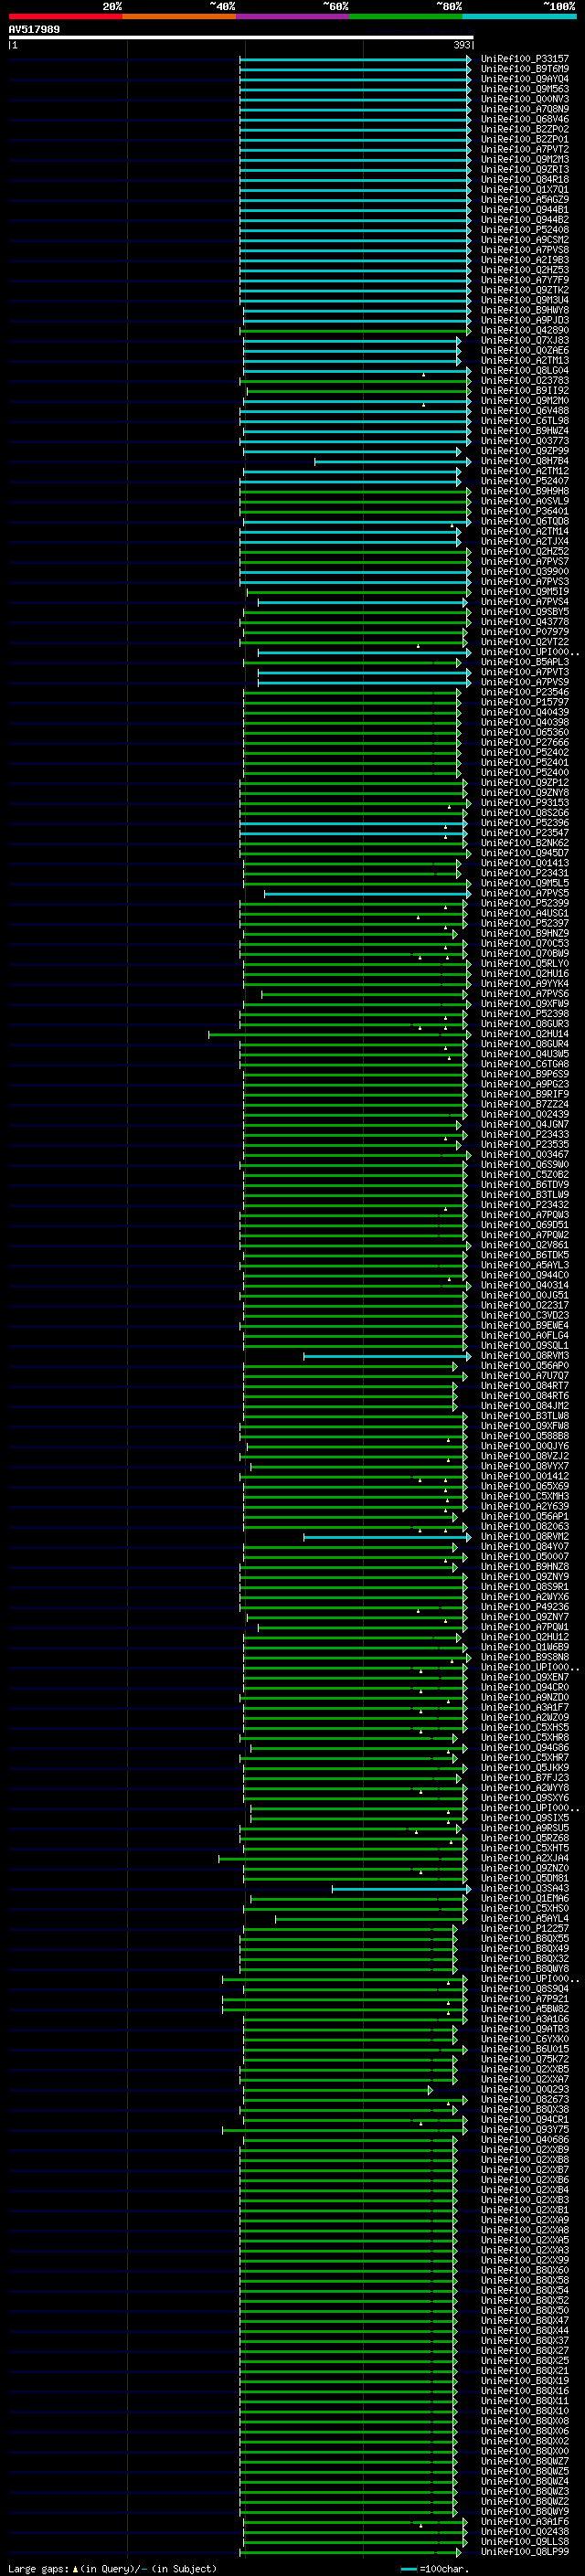
Task: Click hit label UniRef100_Q84JM2
Action: pyautogui.click(x=524, y=1406)
